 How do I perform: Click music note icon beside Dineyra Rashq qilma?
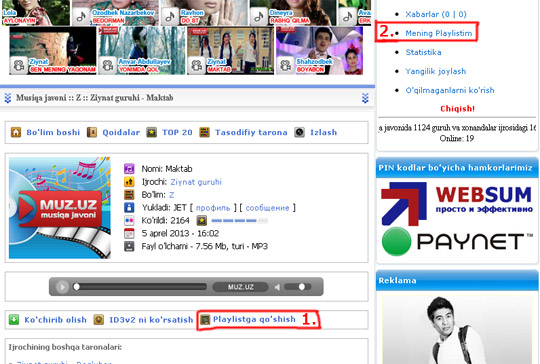click(x=259, y=16)
